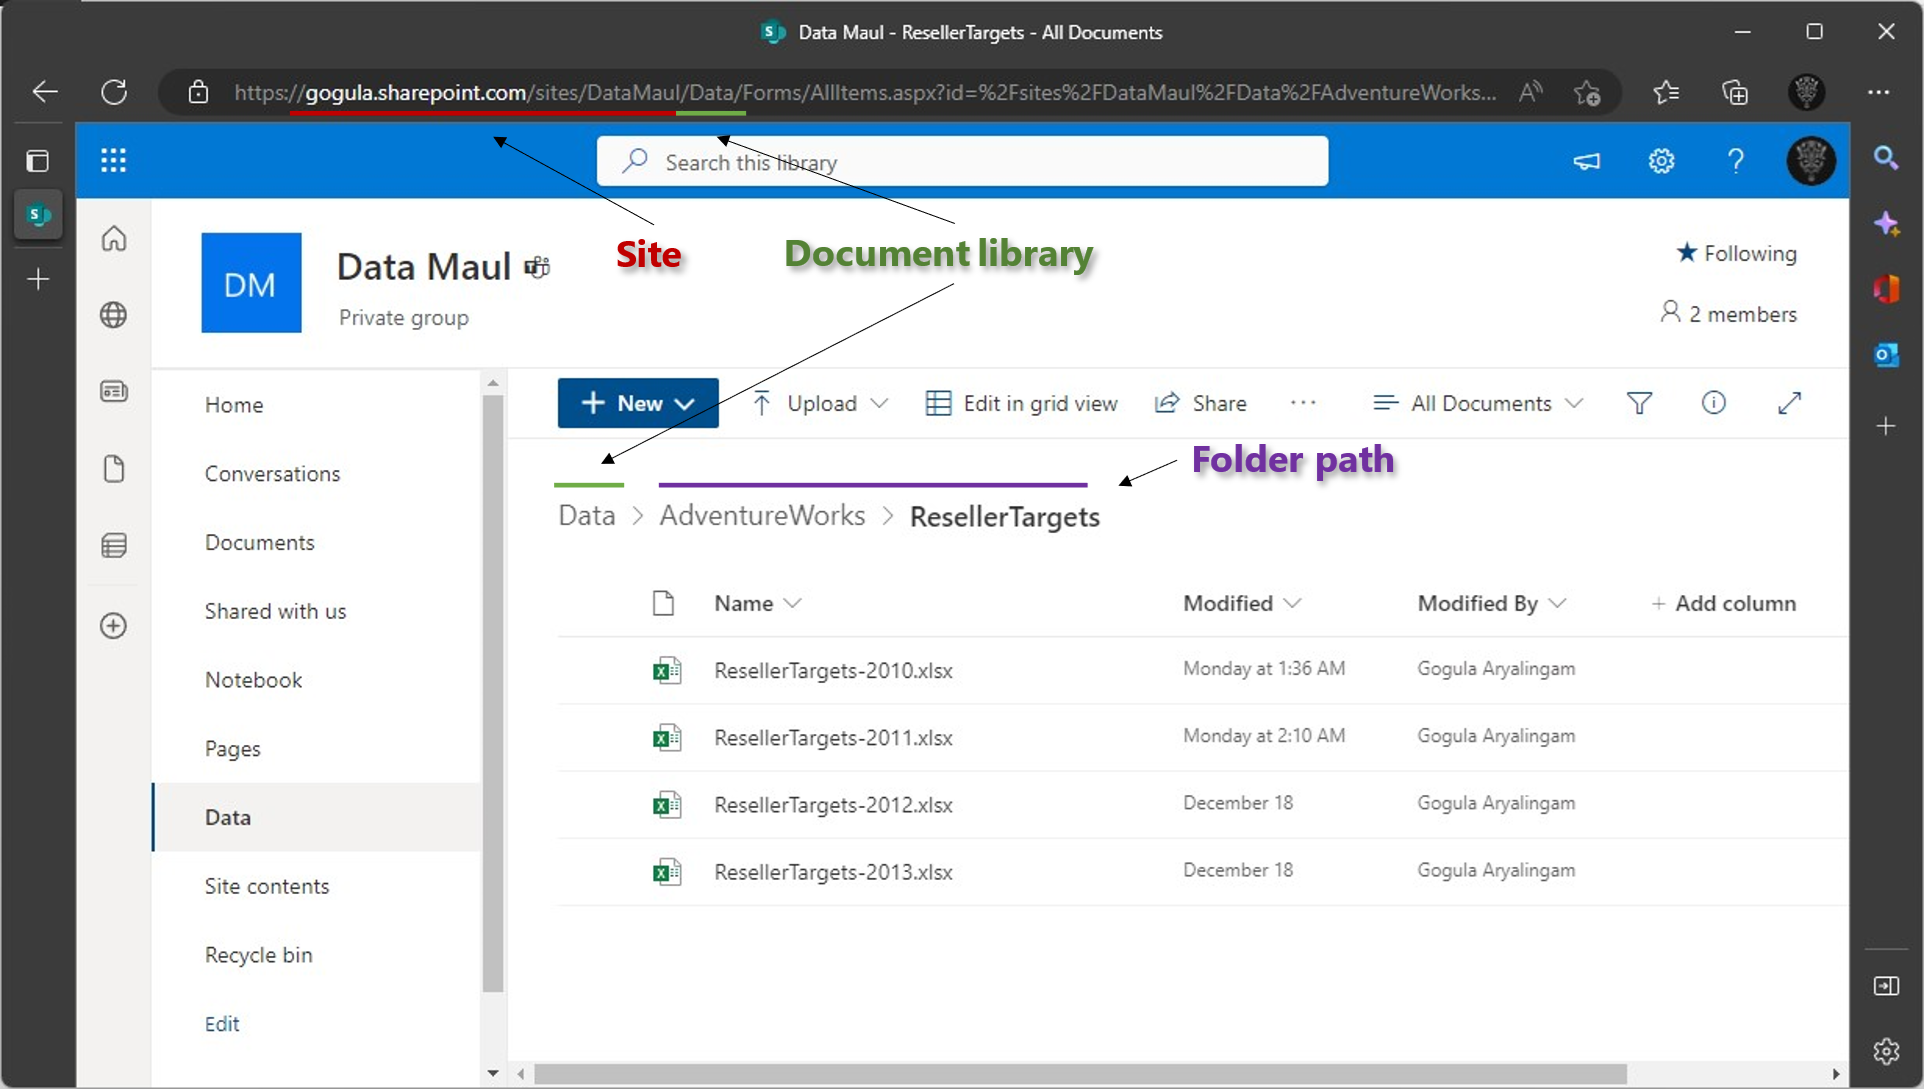
Task: Click the Excel icon for ResellerTargets-2010.xlsx
Action: click(666, 670)
